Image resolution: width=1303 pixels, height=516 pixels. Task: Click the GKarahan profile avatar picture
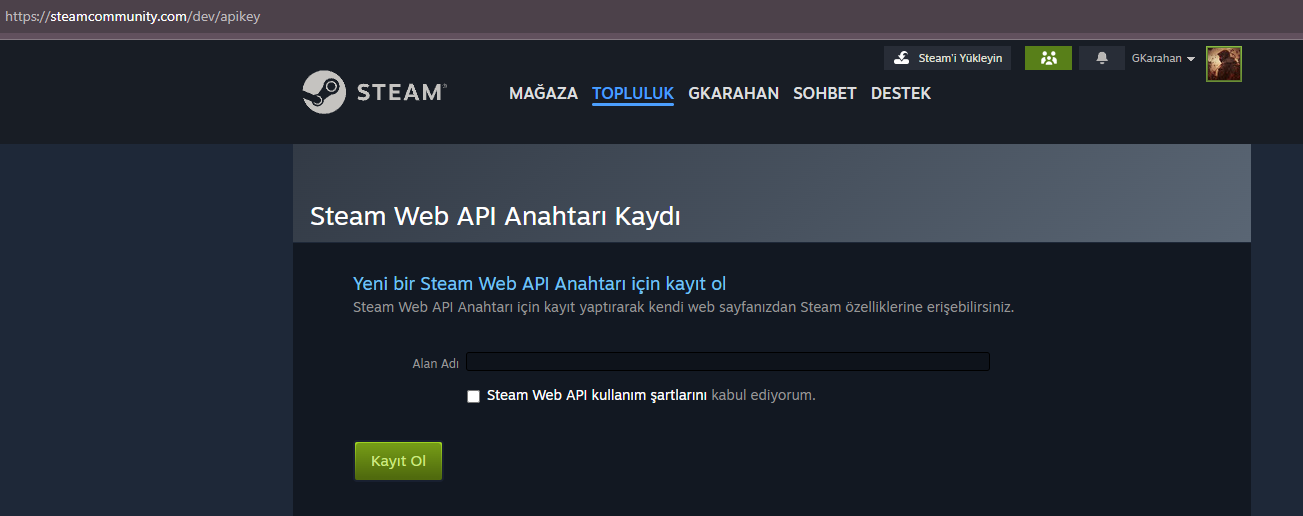point(1224,64)
